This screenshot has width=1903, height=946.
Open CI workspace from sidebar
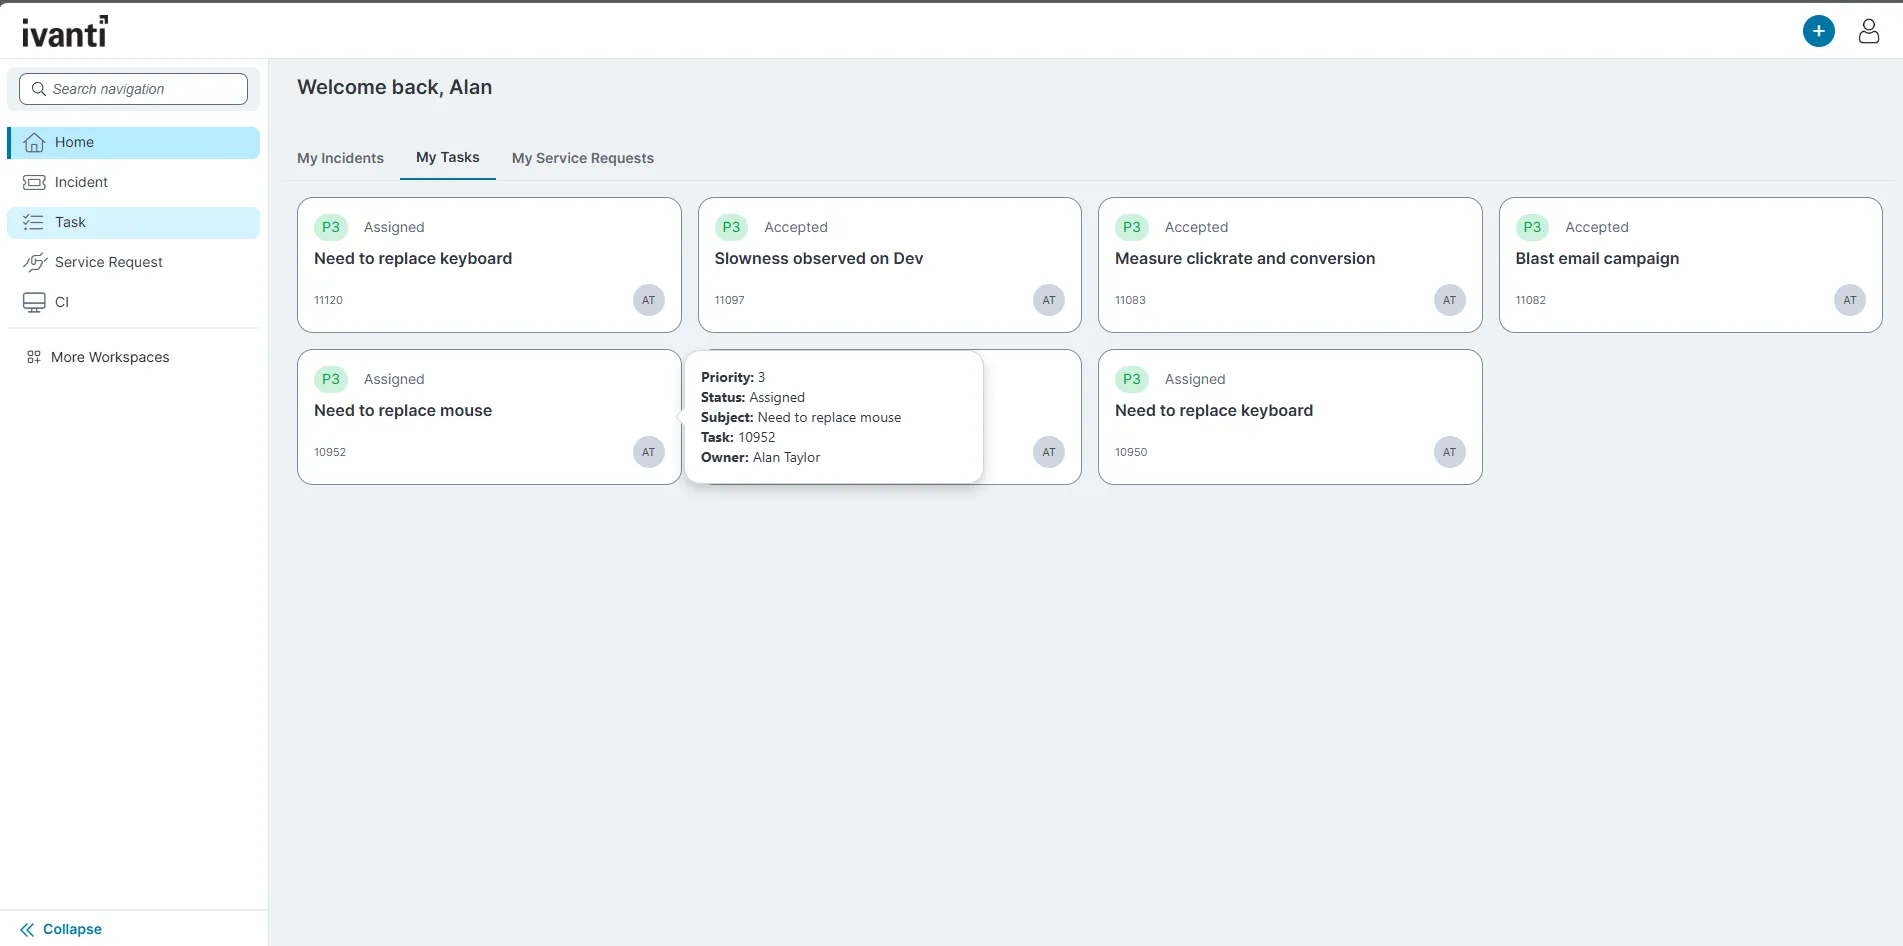click(x=134, y=302)
